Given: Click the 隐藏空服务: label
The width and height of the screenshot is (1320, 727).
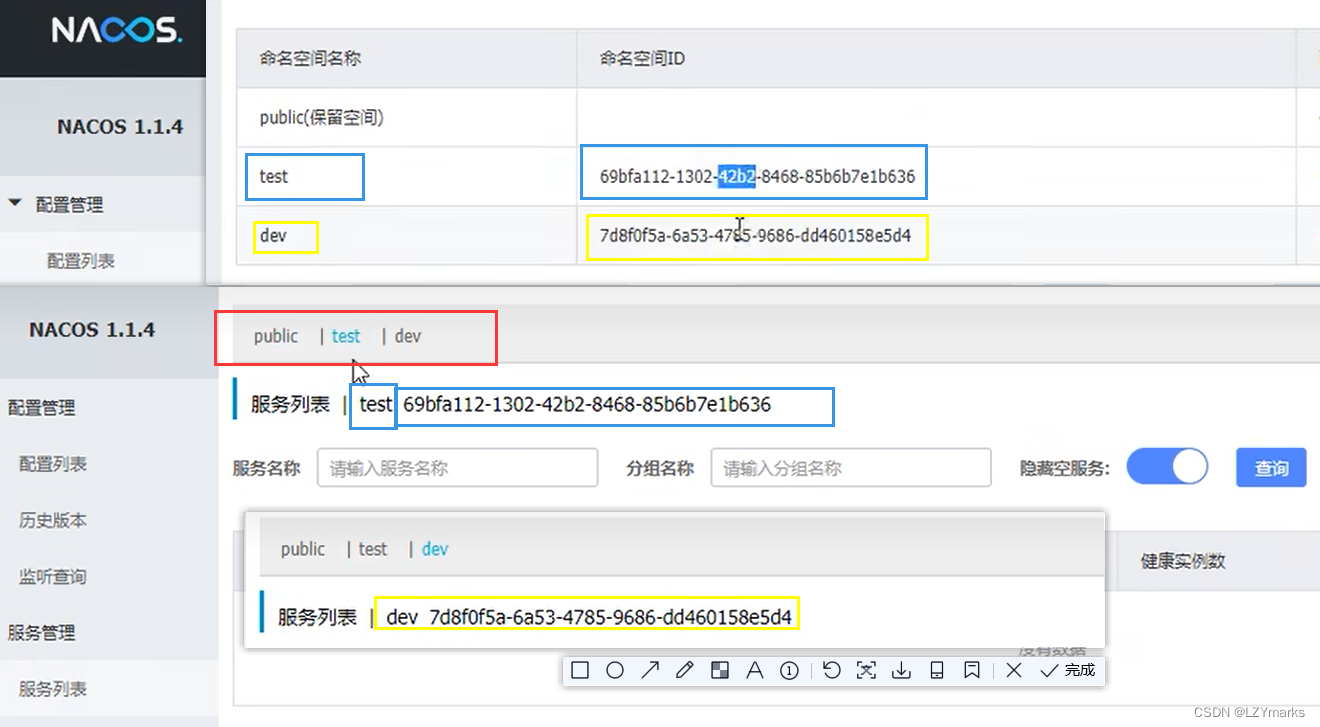Looking at the screenshot, I should [x=1064, y=468].
